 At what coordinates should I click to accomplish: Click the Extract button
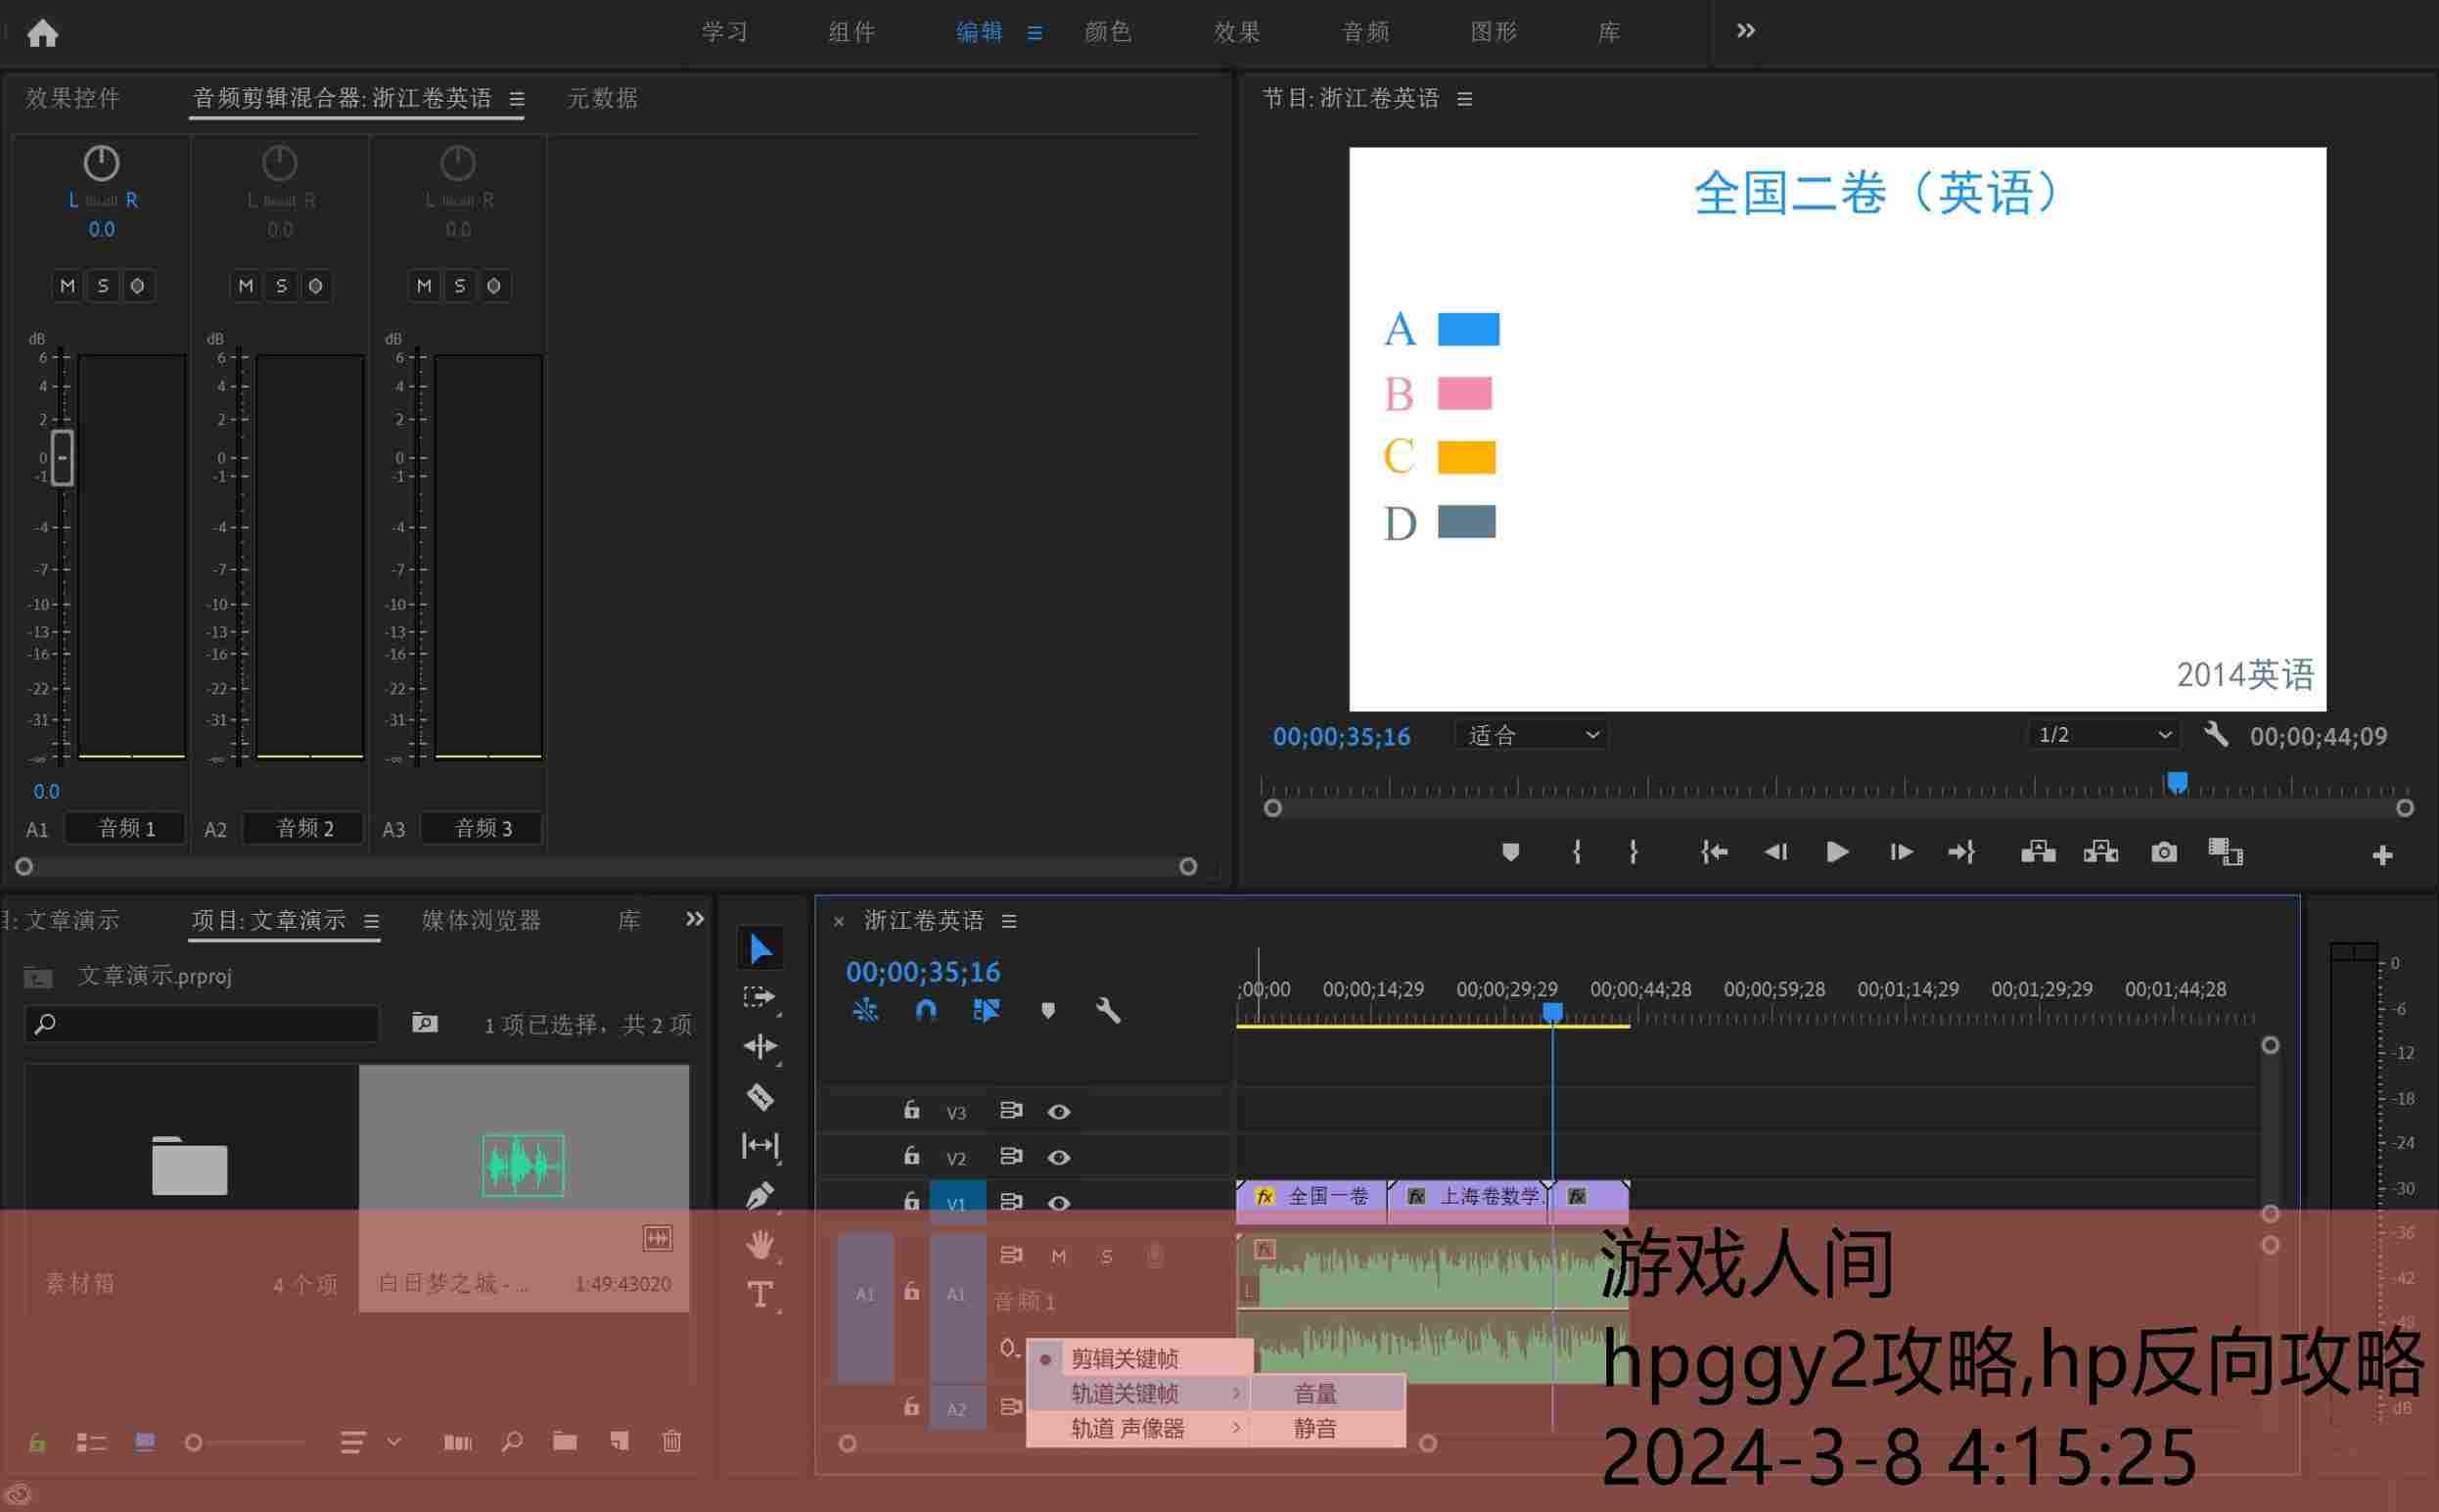pos(2100,852)
